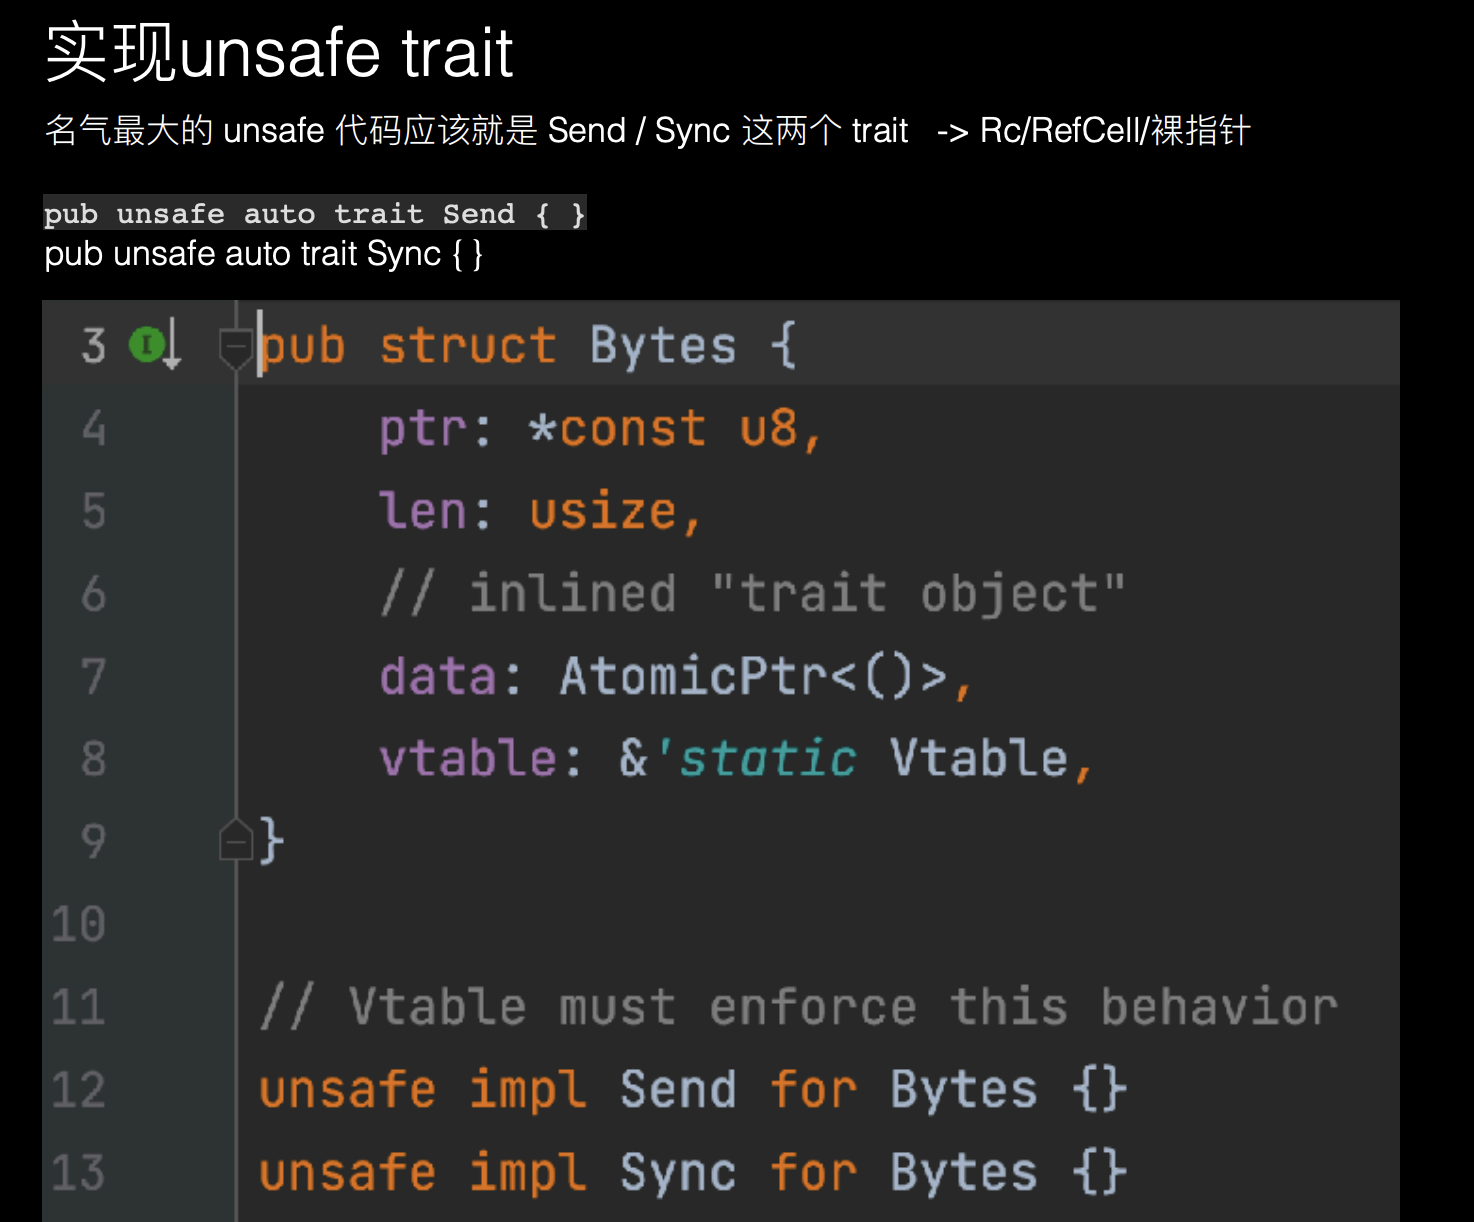Screen dimensions: 1474x1222
Task: Click the fold end marker on line 9
Action: pos(235,840)
